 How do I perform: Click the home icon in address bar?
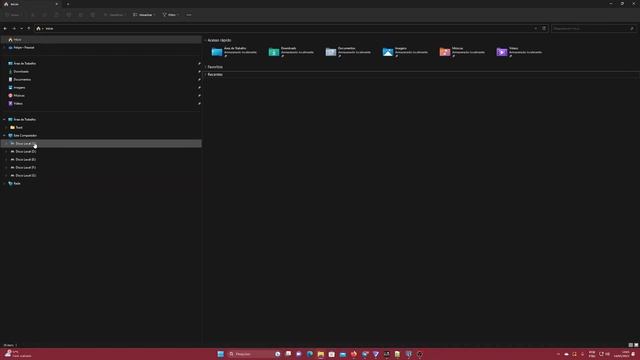(38, 29)
